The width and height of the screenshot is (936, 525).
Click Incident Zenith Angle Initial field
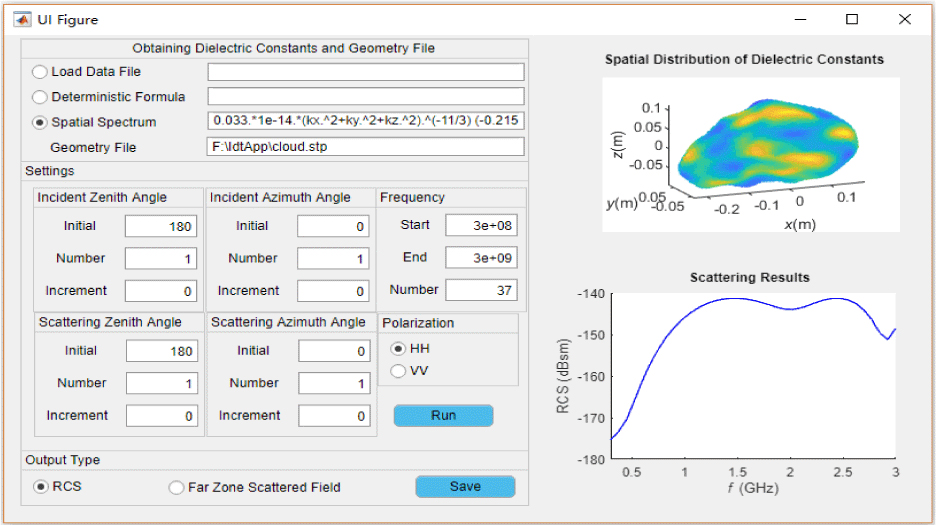tap(161, 226)
